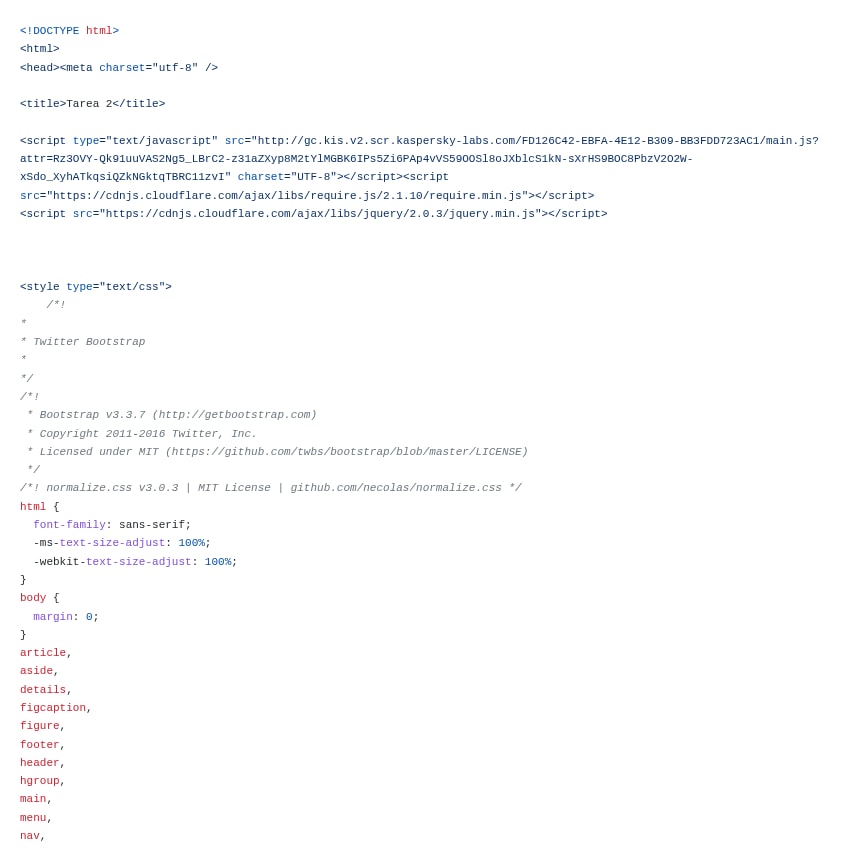The width and height of the screenshot is (848, 848).
Task: Click the nav selector
Action: [x=30, y=836]
